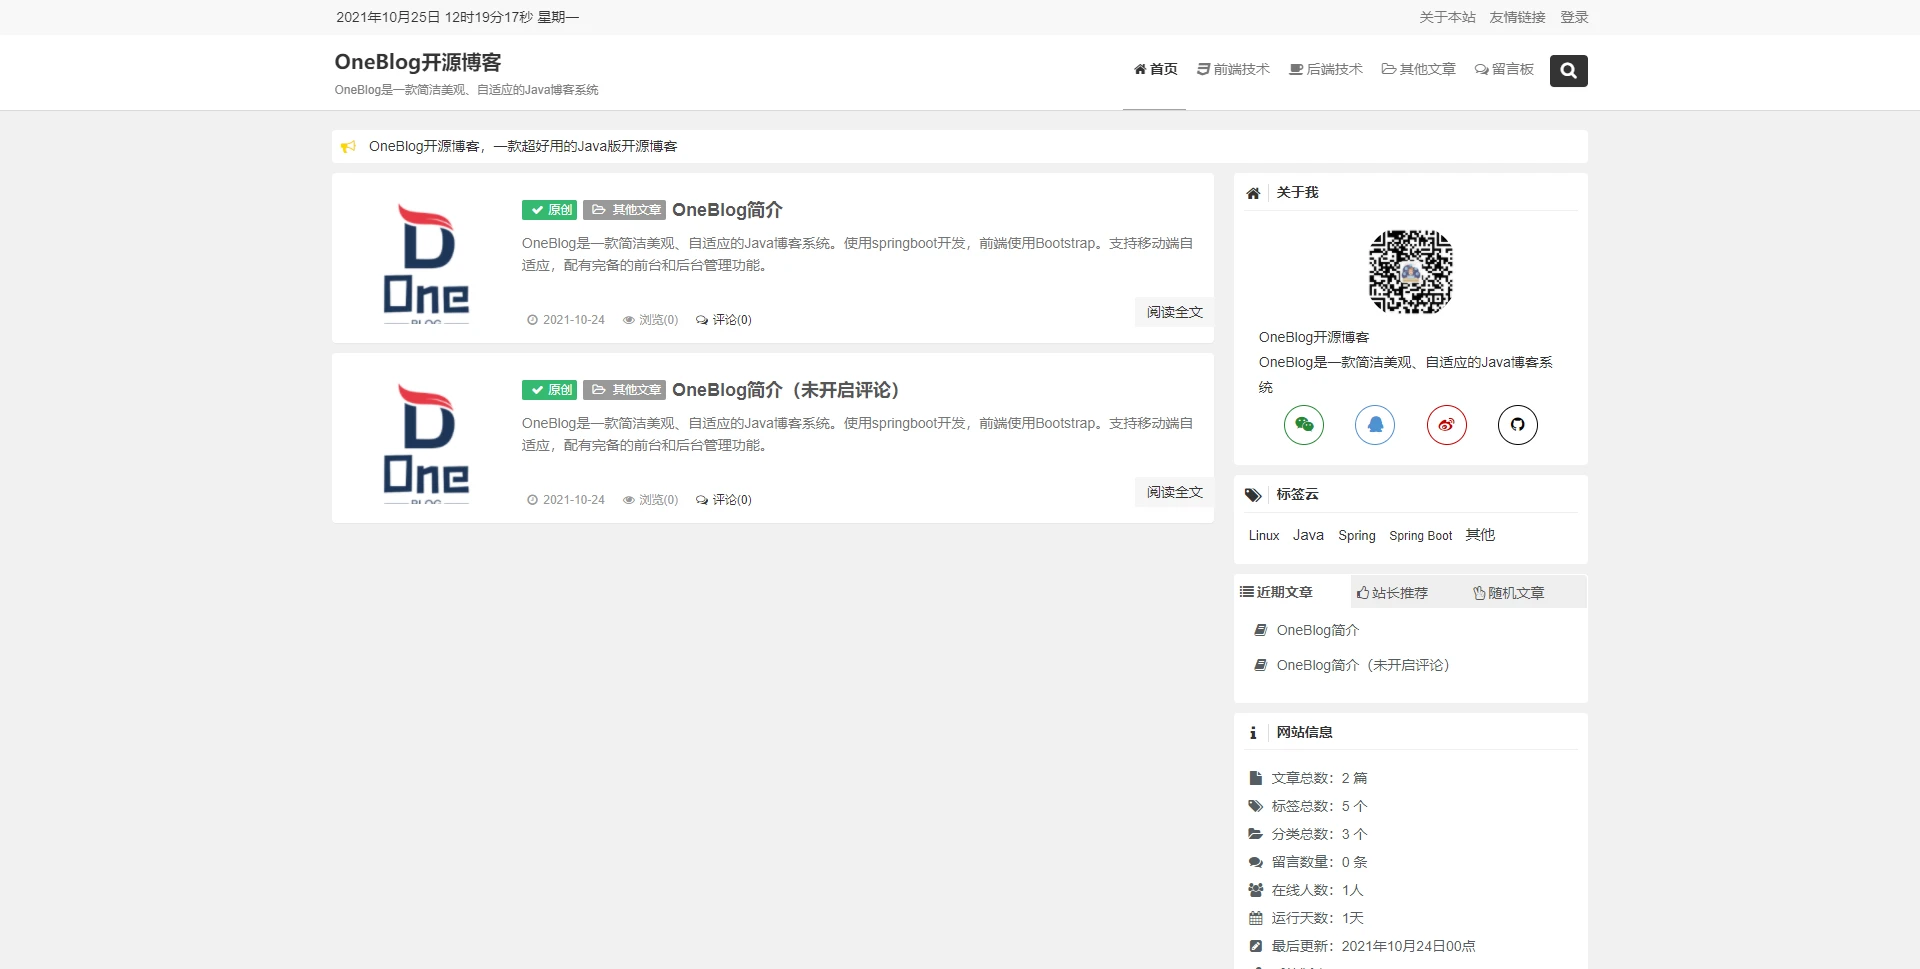Select the Java tag
Image resolution: width=1920 pixels, height=969 pixels.
[1308, 535]
